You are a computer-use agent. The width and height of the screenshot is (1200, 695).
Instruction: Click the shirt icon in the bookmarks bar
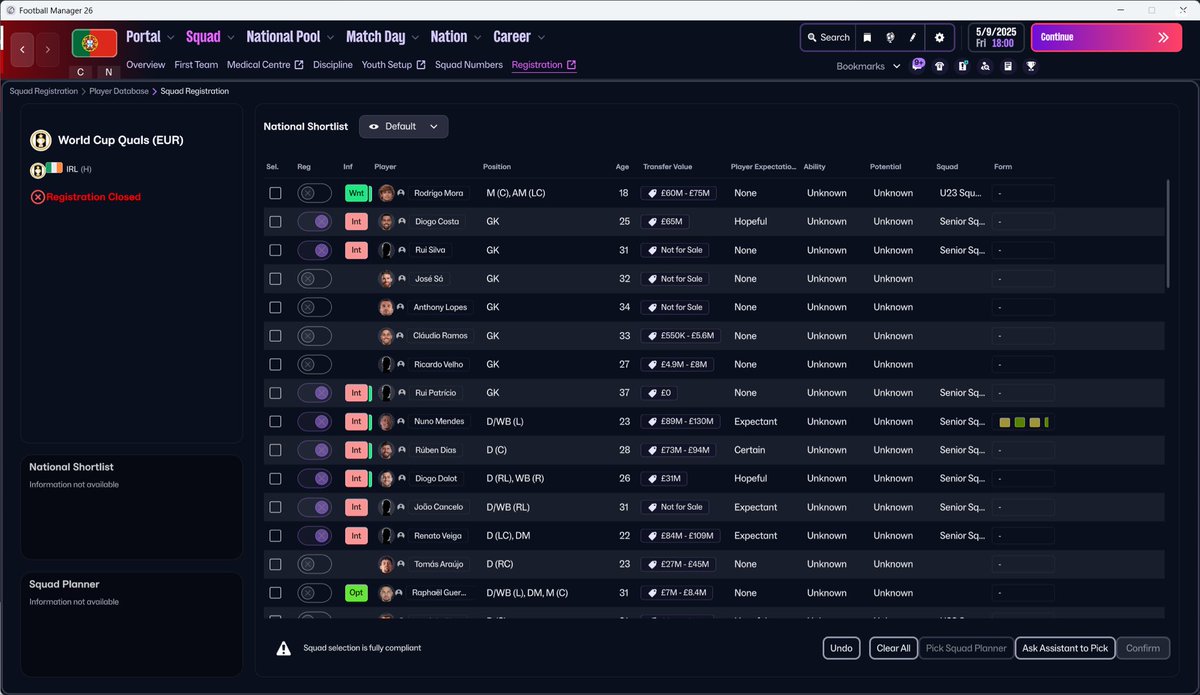pyautogui.click(x=940, y=66)
